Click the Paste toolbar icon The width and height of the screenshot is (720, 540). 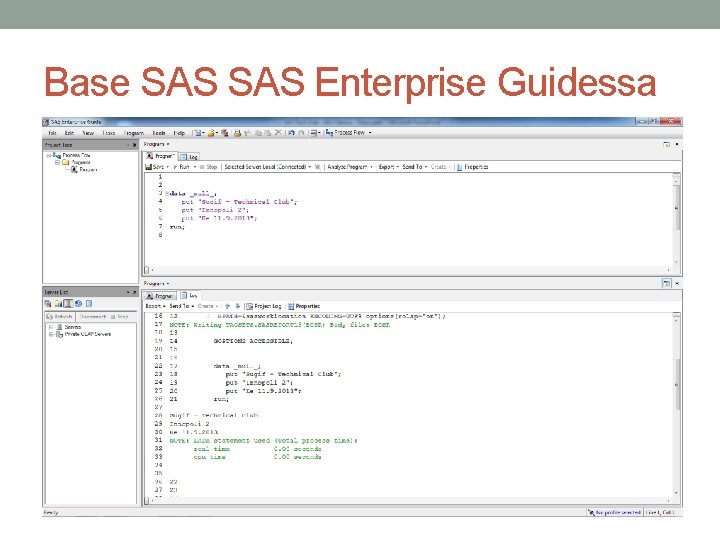[x=268, y=133]
